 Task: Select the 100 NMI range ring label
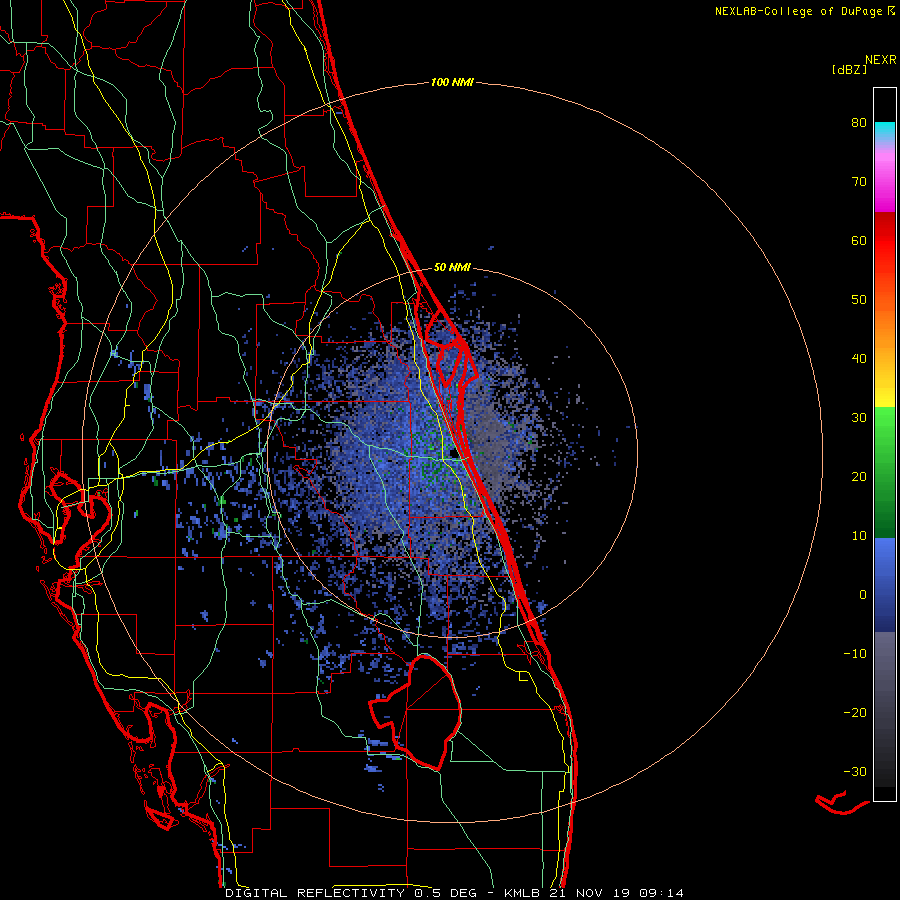[x=452, y=83]
